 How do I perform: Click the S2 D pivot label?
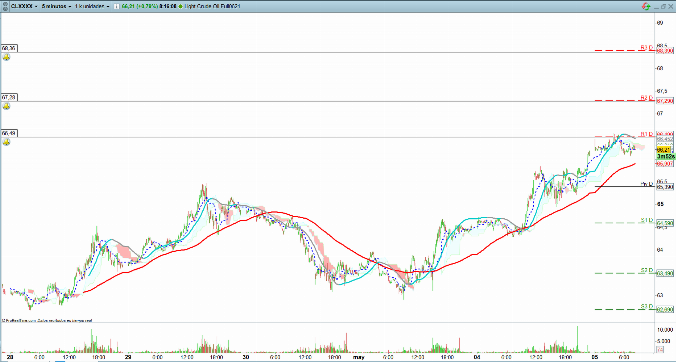[647, 270]
